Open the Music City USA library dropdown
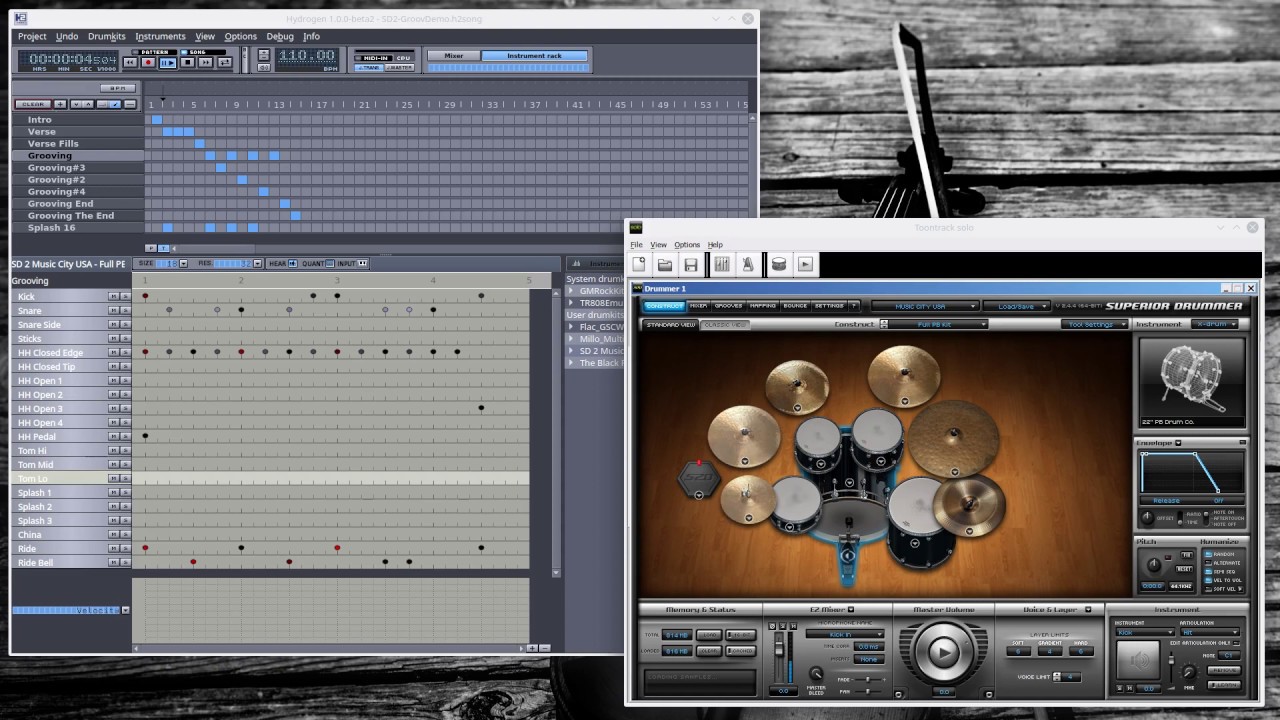The image size is (1280, 720). 923,306
